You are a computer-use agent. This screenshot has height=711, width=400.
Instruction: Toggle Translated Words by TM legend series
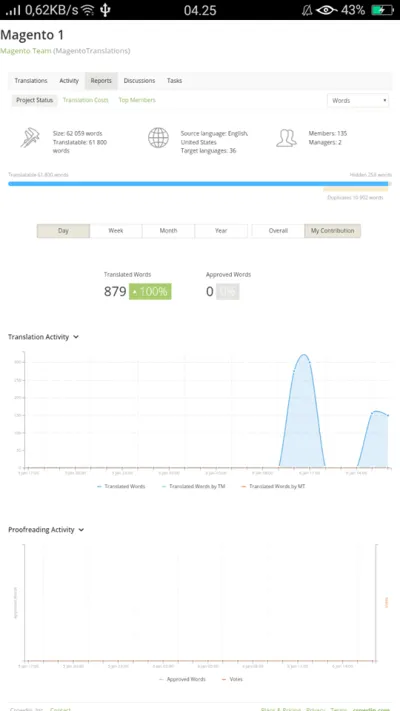[193, 486]
